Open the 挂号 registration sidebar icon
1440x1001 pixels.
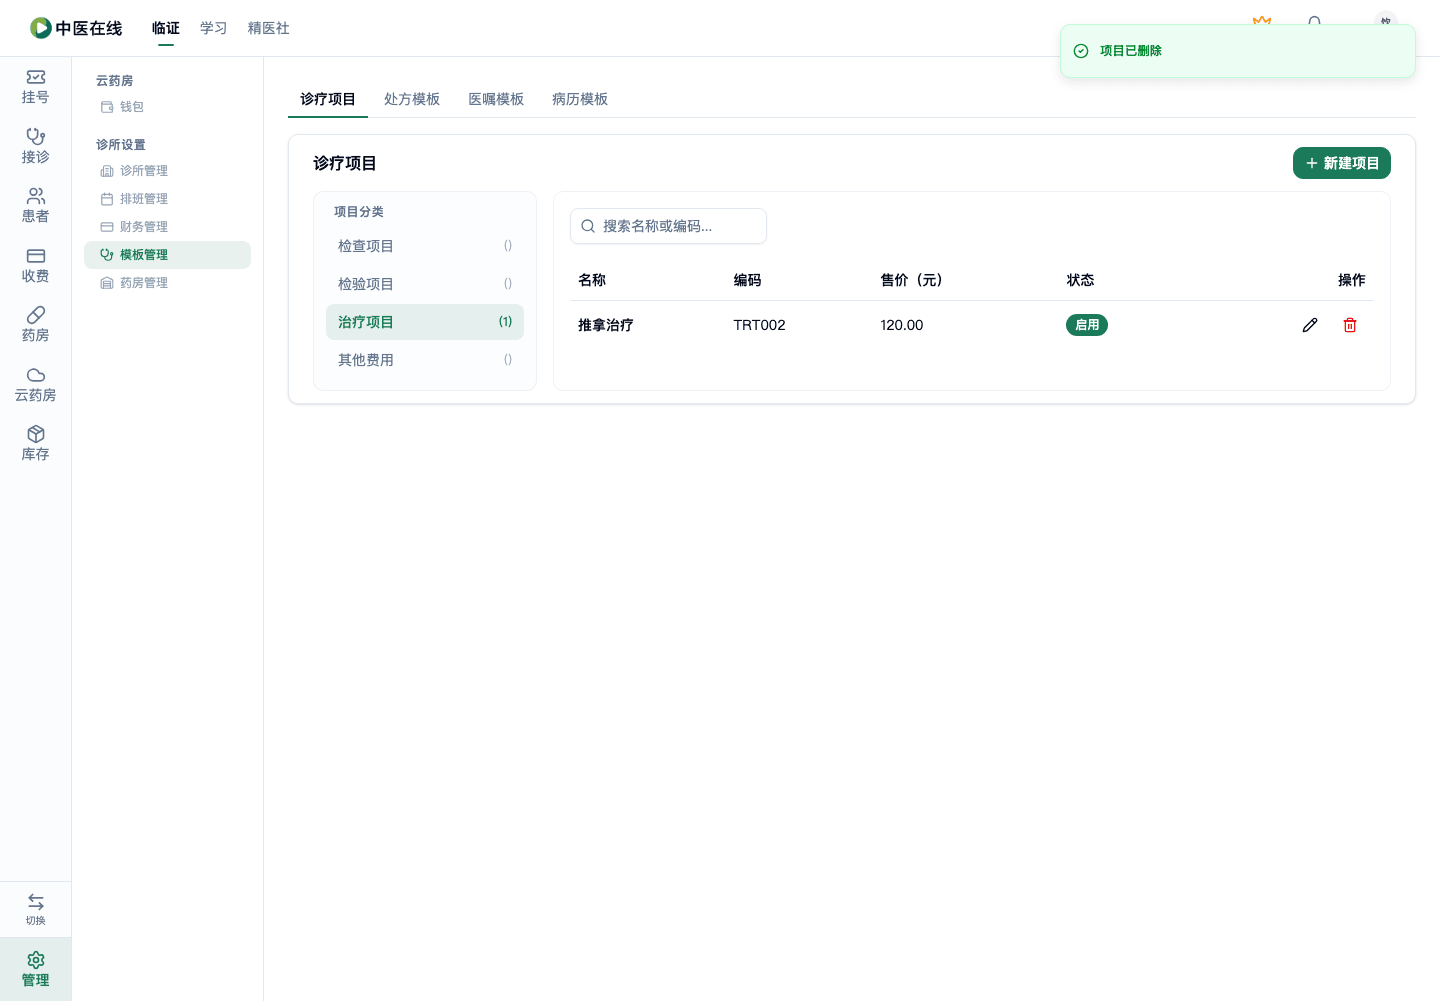(x=35, y=87)
